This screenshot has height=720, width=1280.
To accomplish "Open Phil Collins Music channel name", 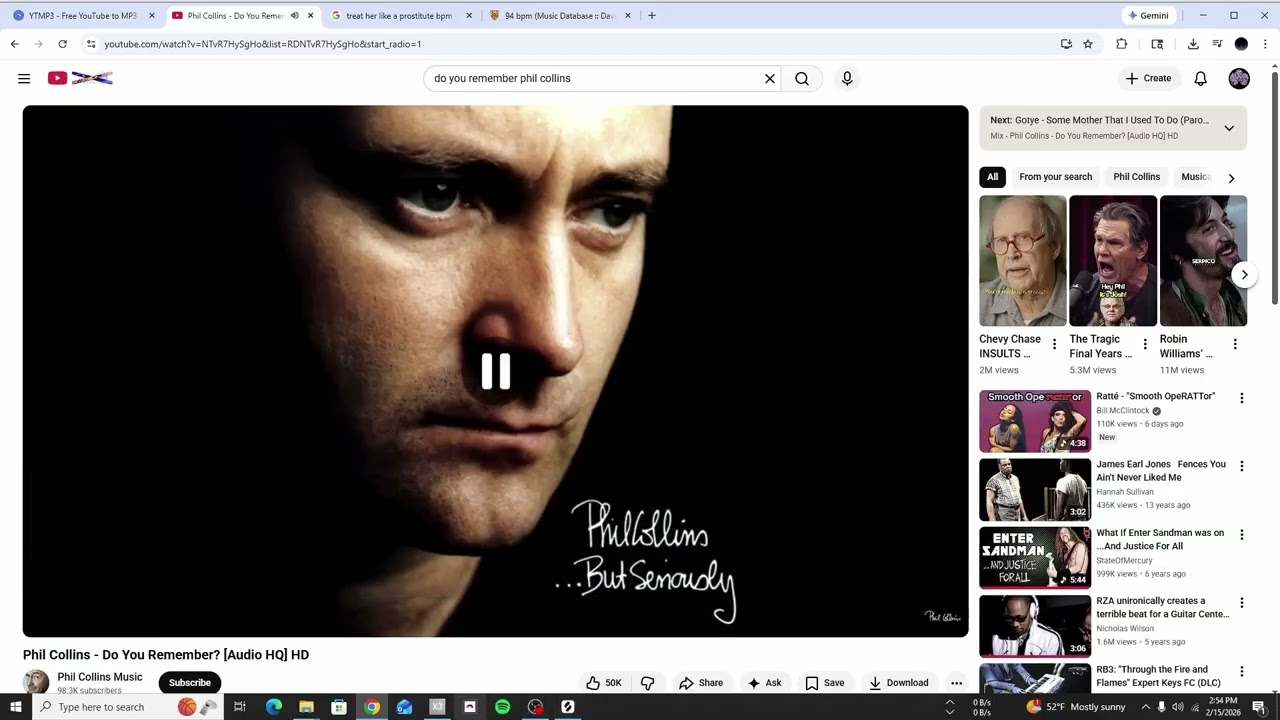I will [x=100, y=677].
